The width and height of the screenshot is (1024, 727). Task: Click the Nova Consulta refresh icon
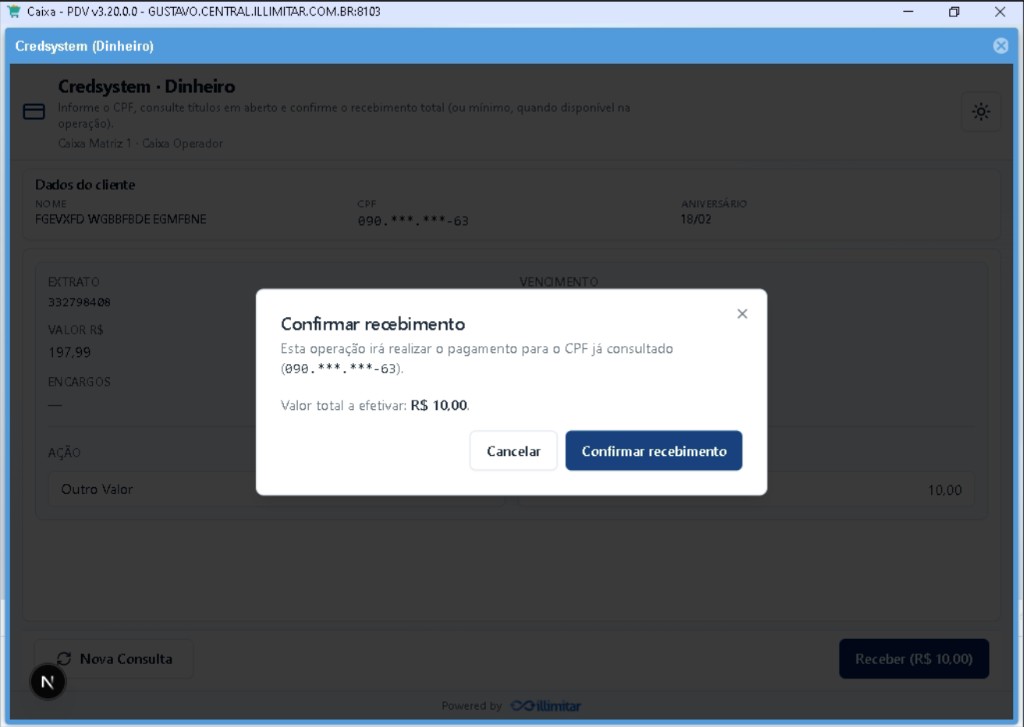[x=63, y=658]
